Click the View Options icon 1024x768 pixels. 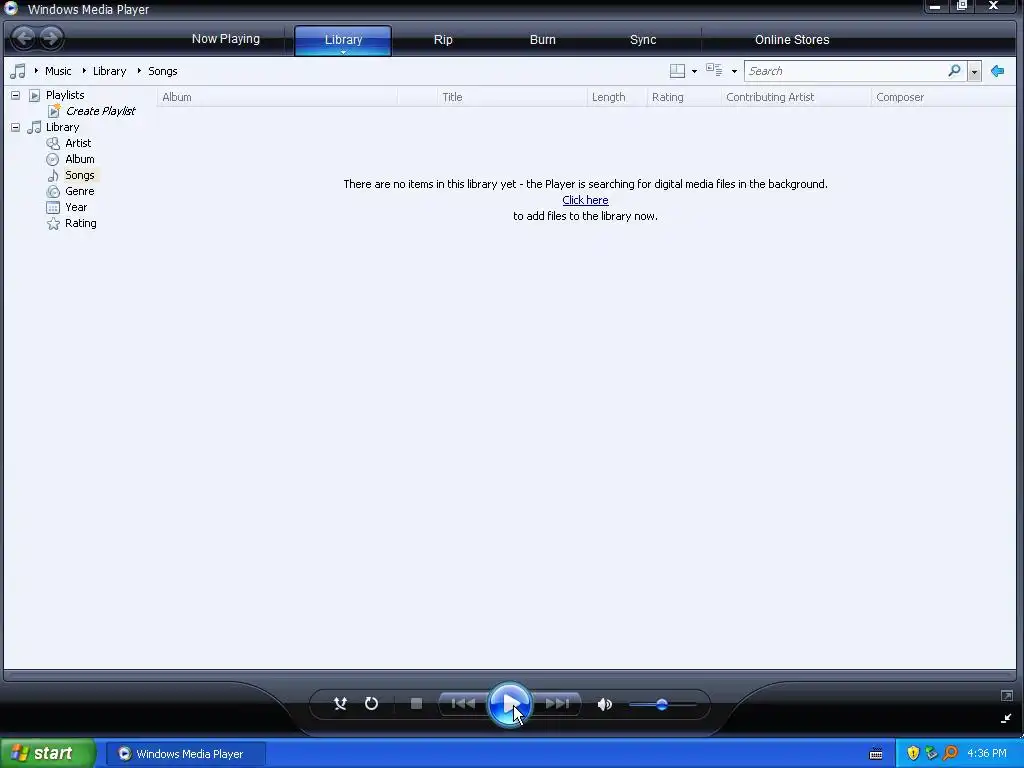click(714, 70)
